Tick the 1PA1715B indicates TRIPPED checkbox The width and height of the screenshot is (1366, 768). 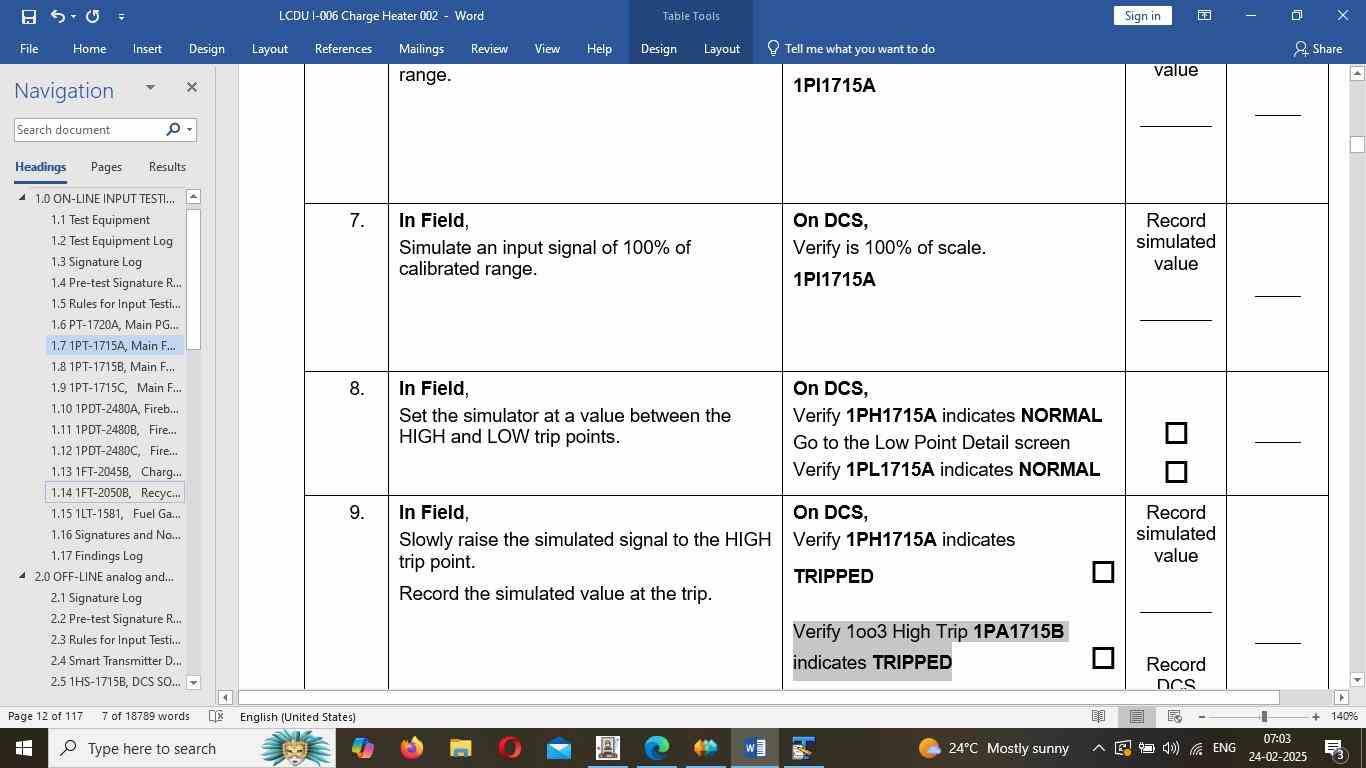(1103, 658)
